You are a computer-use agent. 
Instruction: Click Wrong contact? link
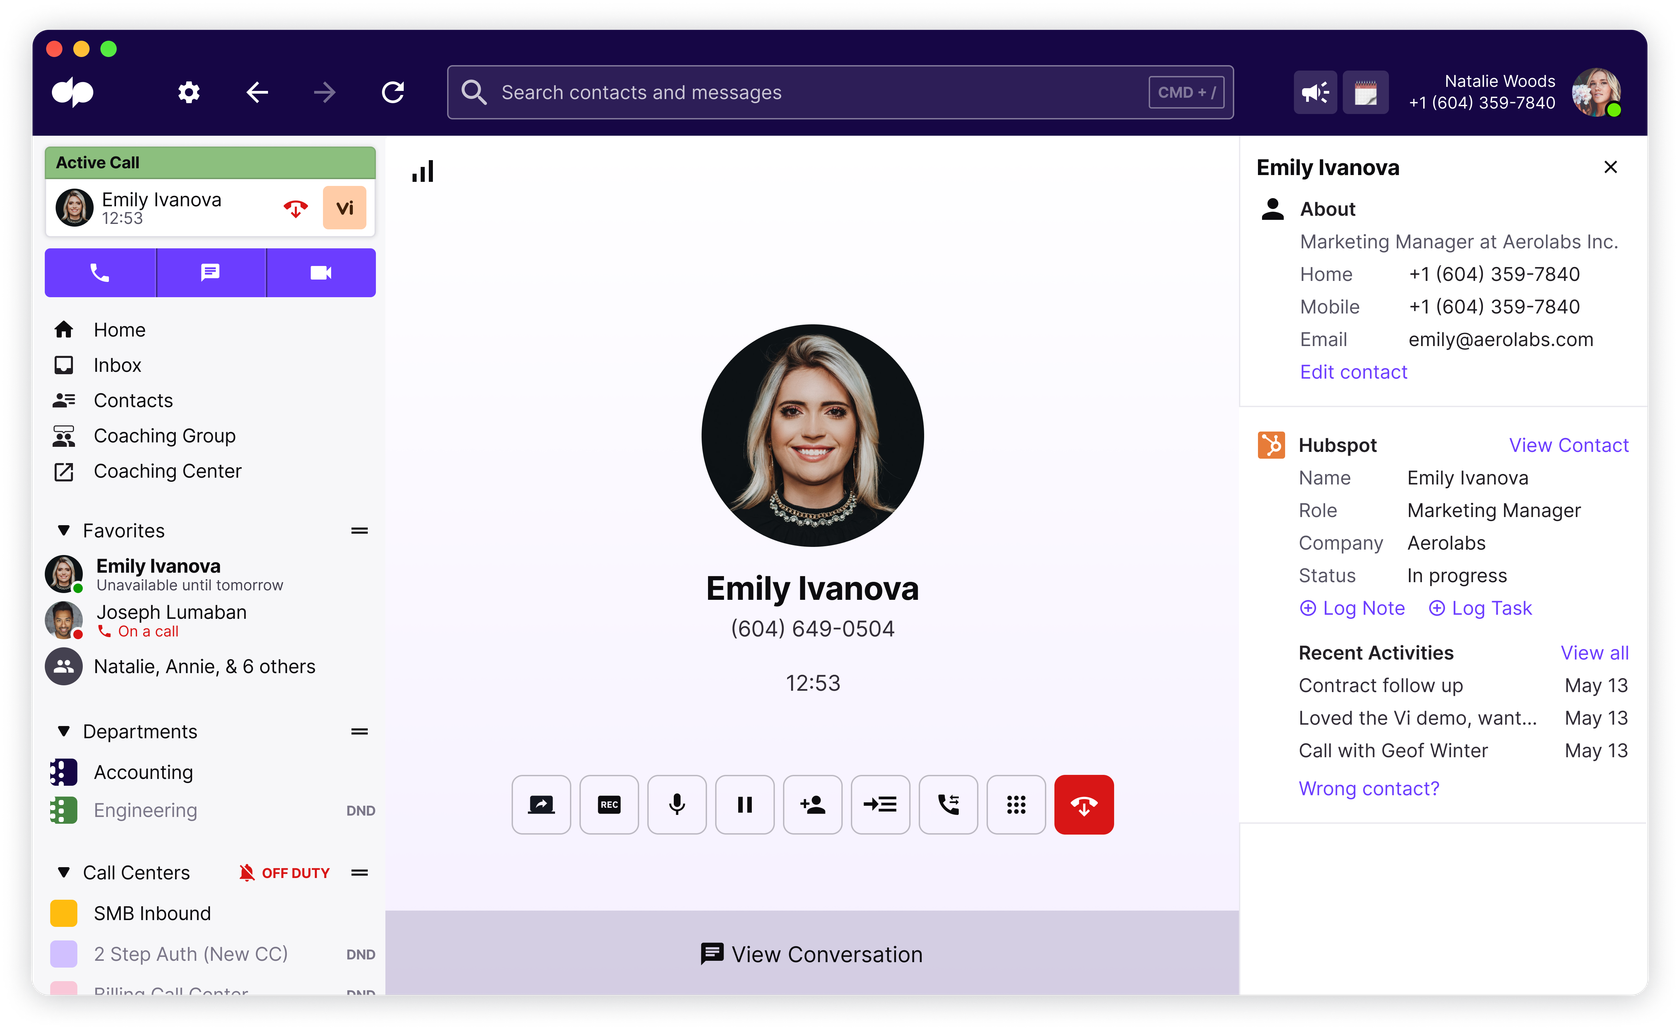[1369, 788]
